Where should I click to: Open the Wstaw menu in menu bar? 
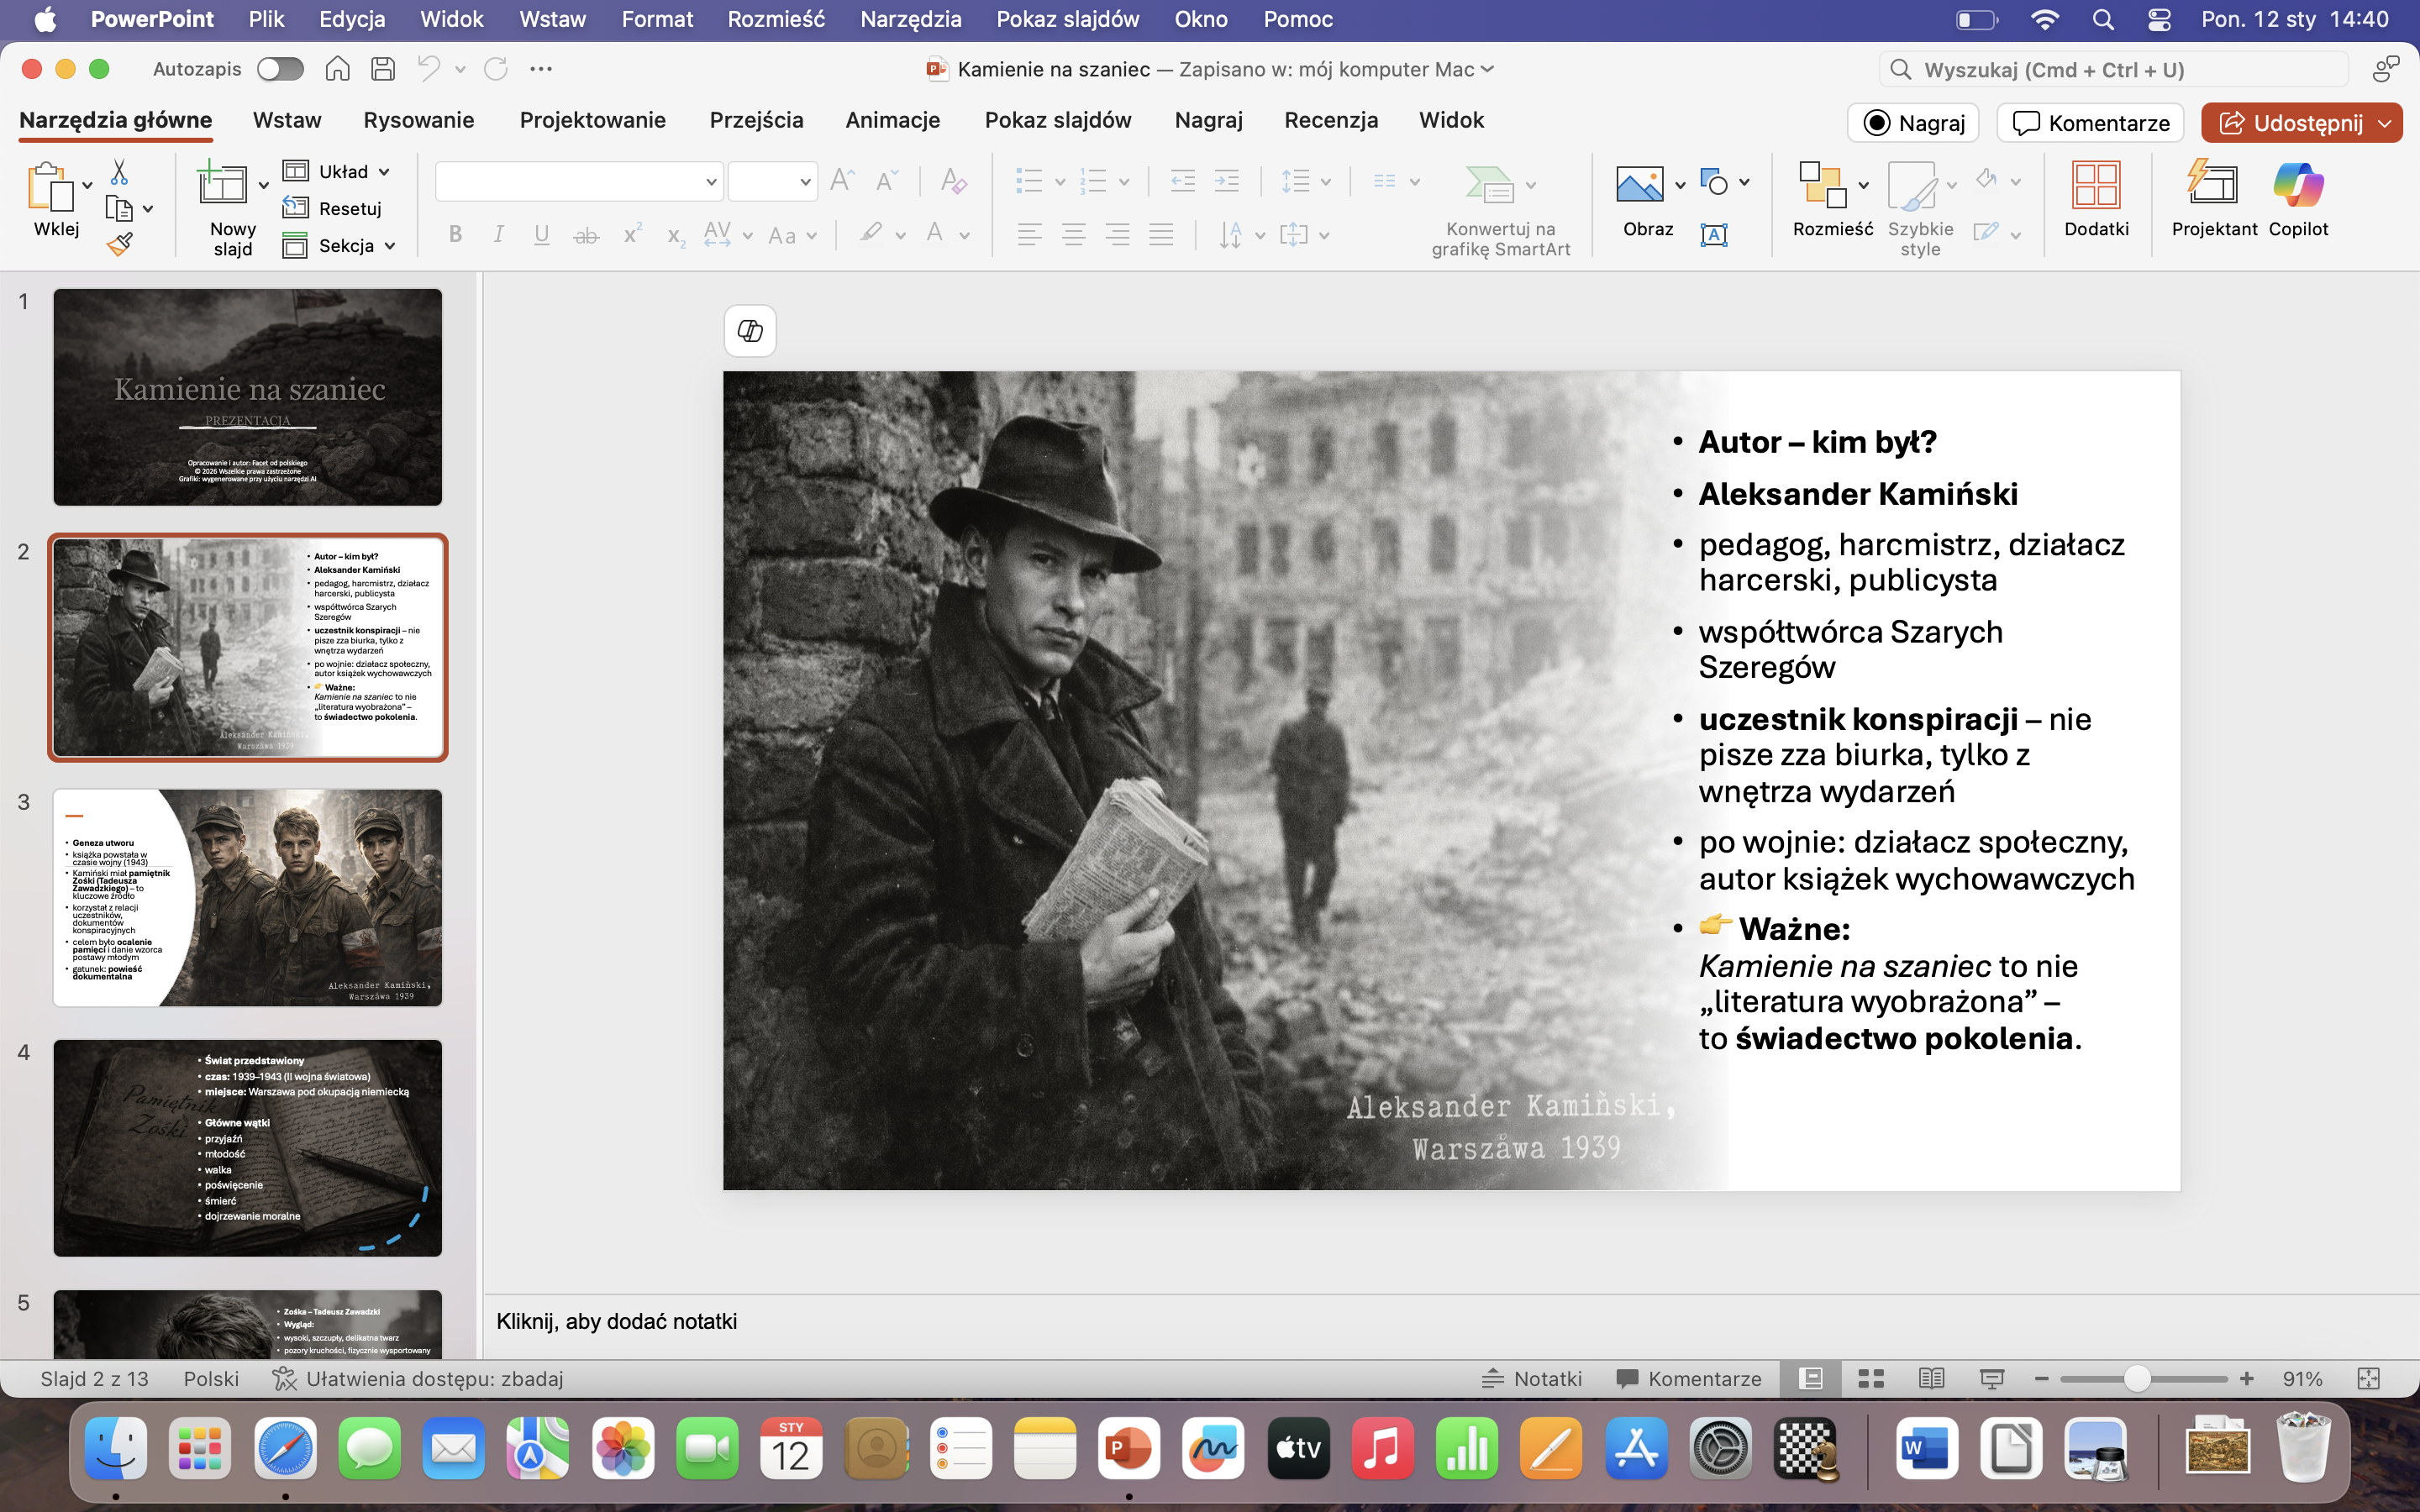(x=552, y=19)
